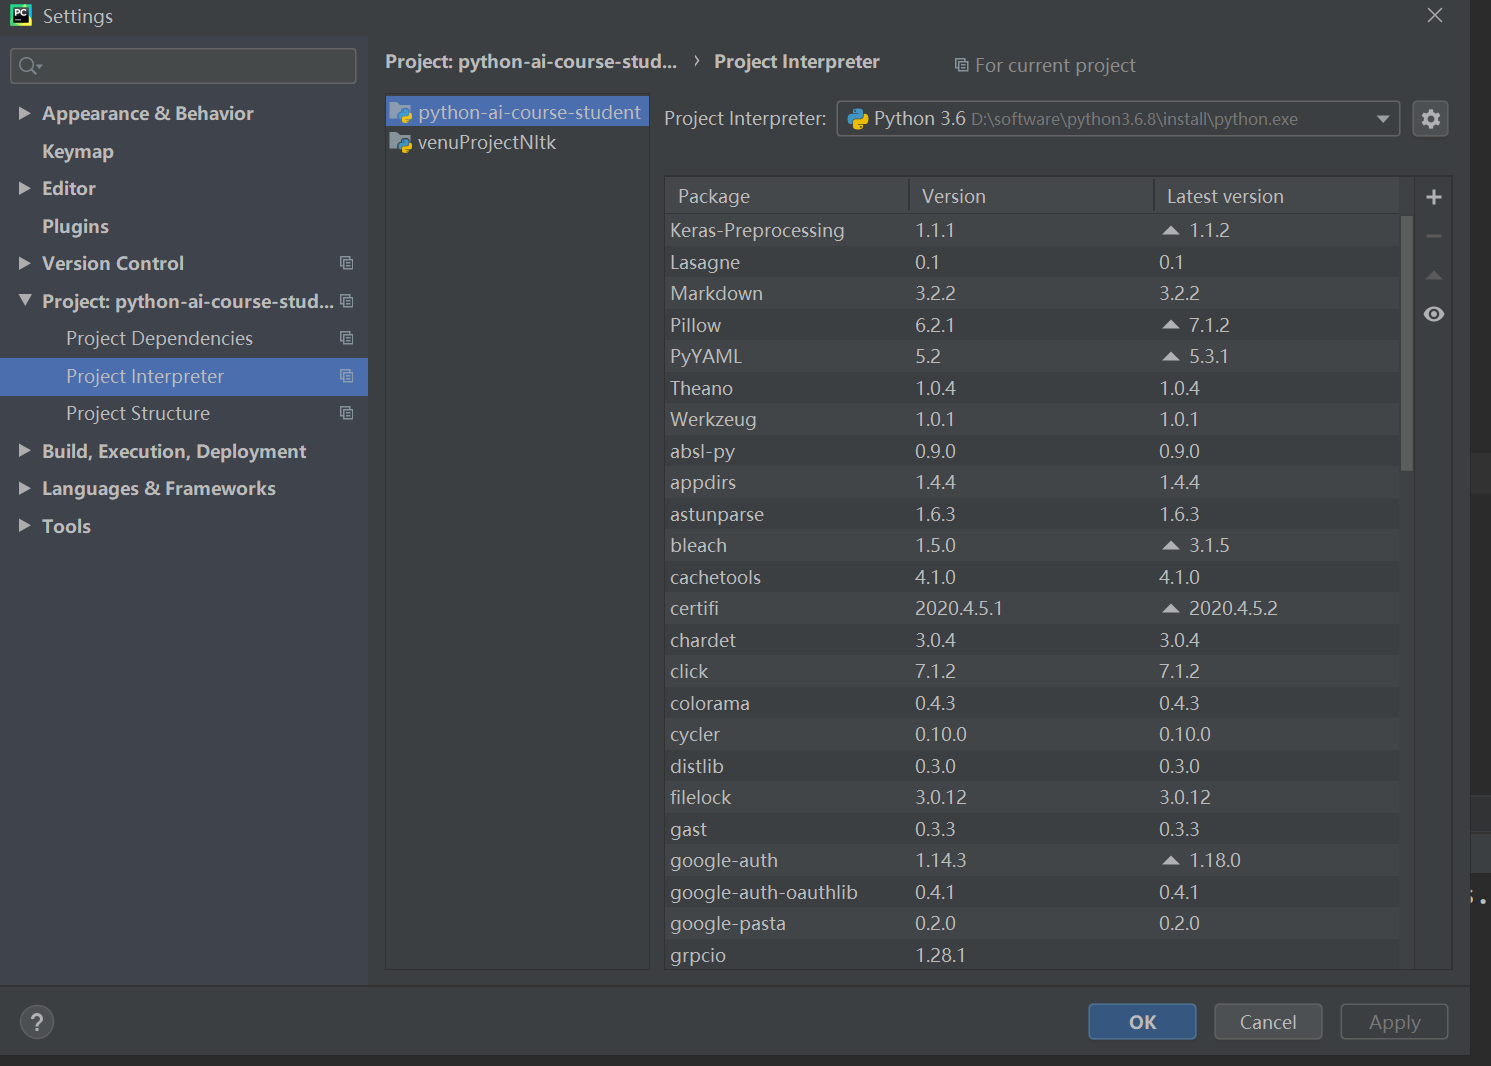Click the venuProjectNltk folder icon

pyautogui.click(x=400, y=142)
